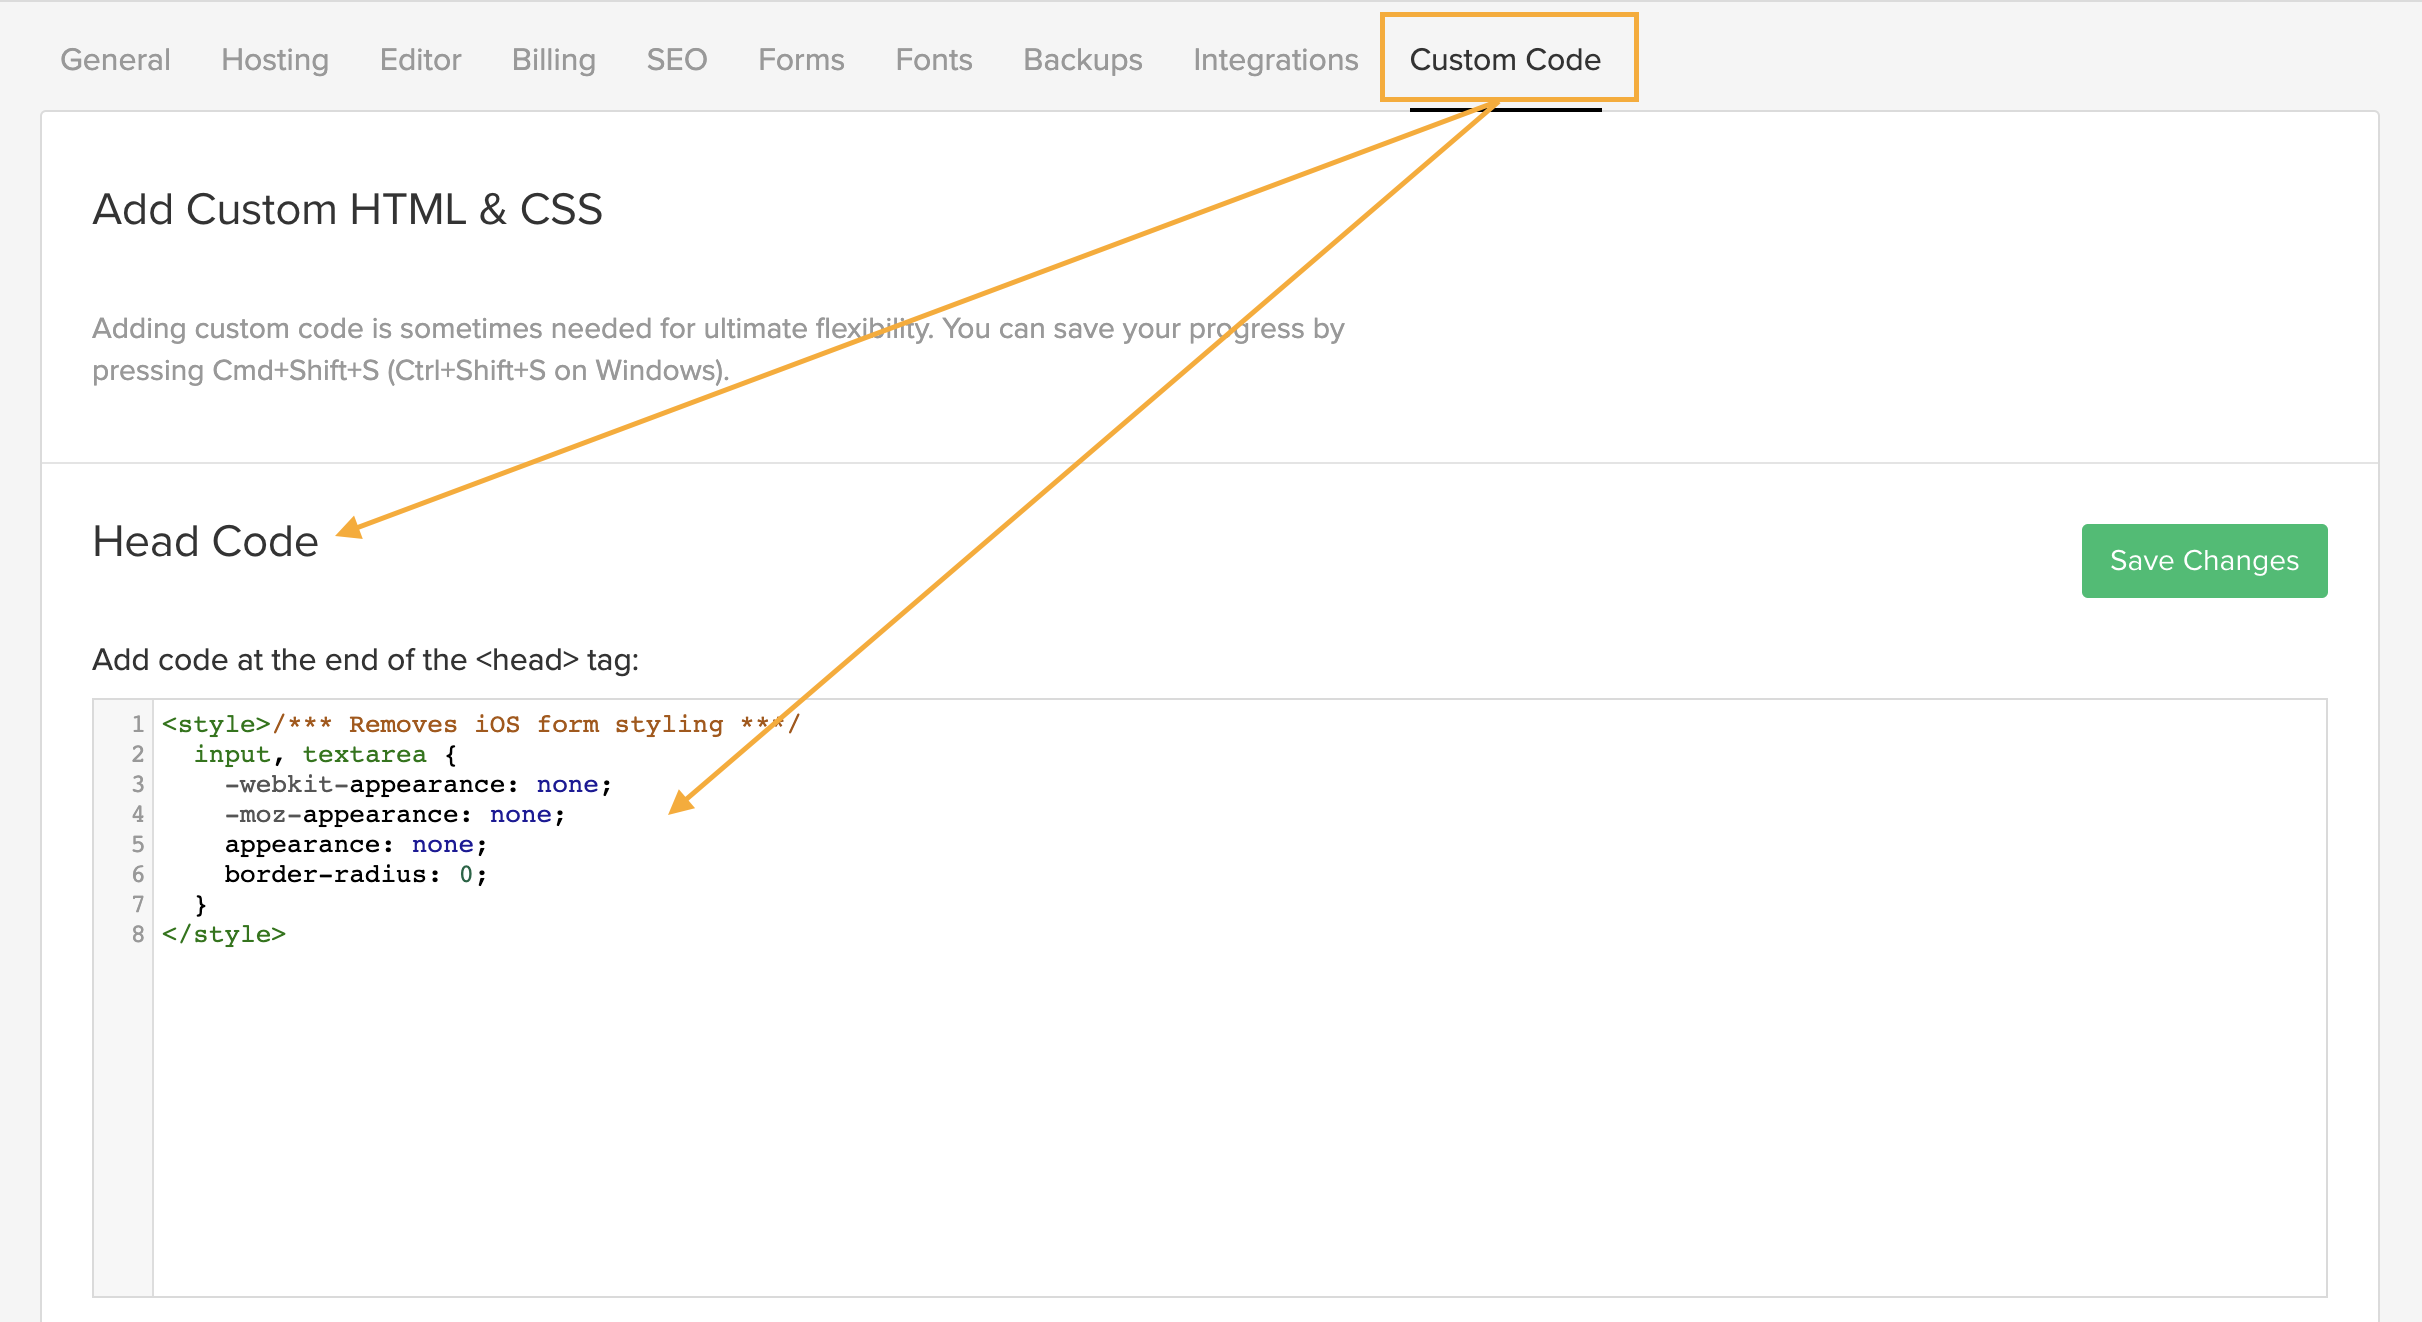This screenshot has width=2422, height=1322.
Task: Click the 'Head Code' heading
Action: click(205, 541)
